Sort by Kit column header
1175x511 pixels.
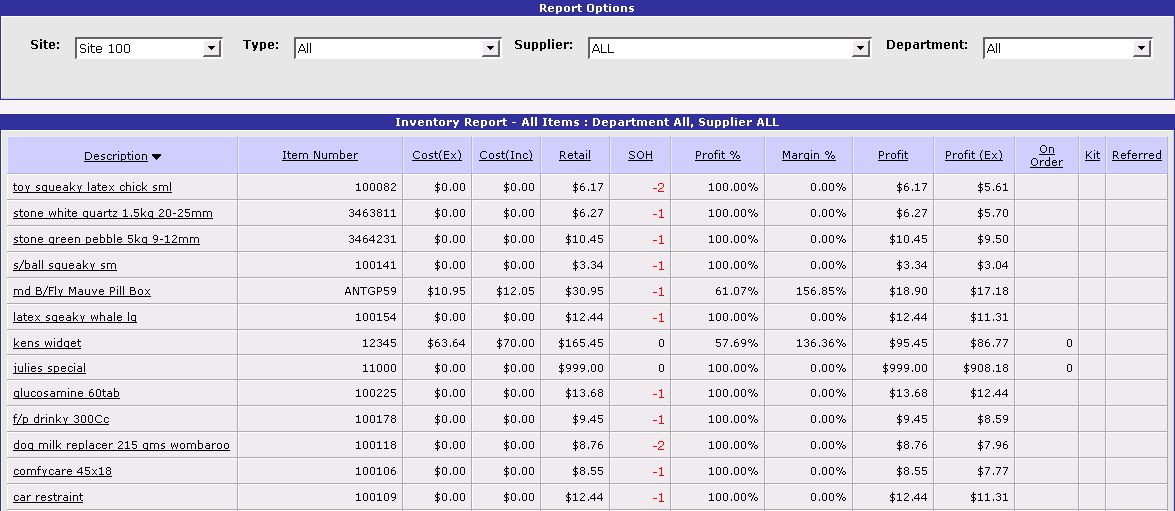click(1092, 155)
